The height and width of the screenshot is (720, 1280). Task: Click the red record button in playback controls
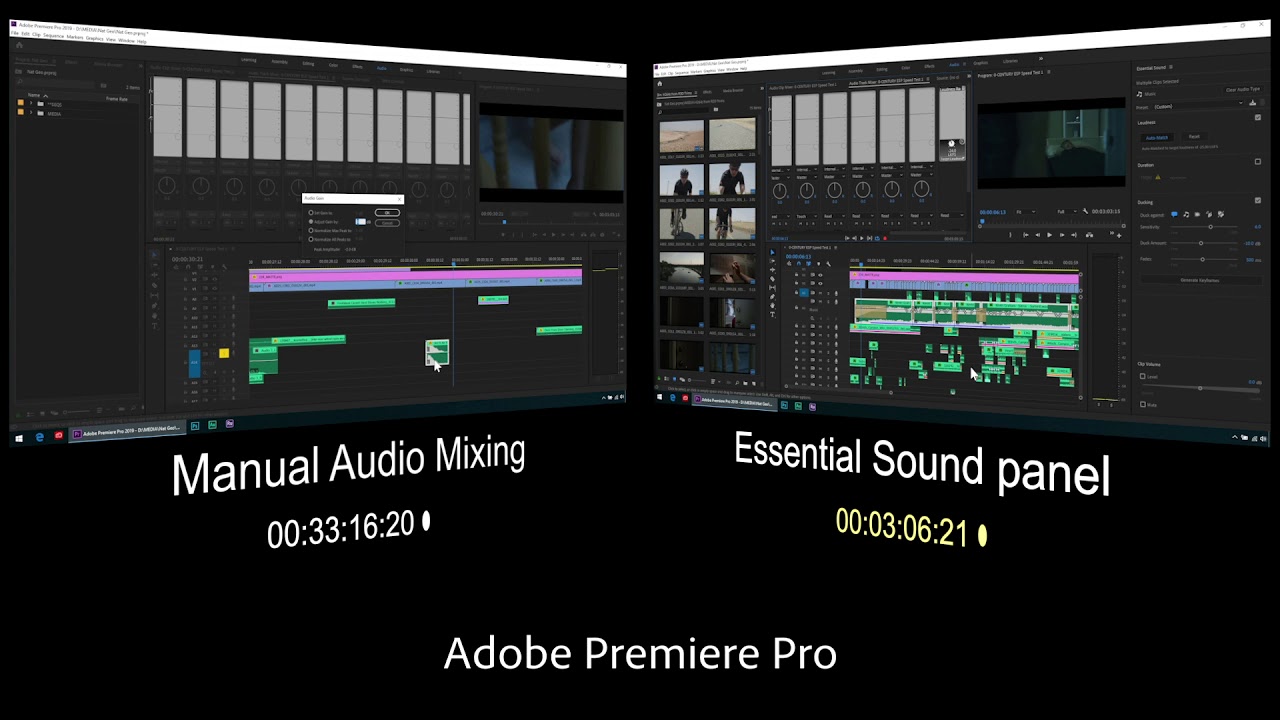885,238
